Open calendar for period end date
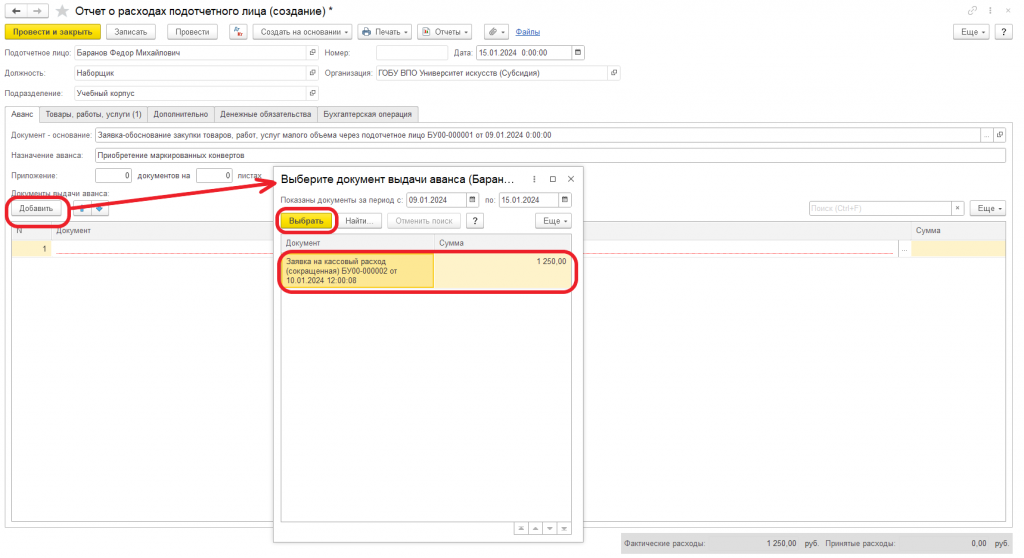The image size is (1024, 558). [x=565, y=200]
